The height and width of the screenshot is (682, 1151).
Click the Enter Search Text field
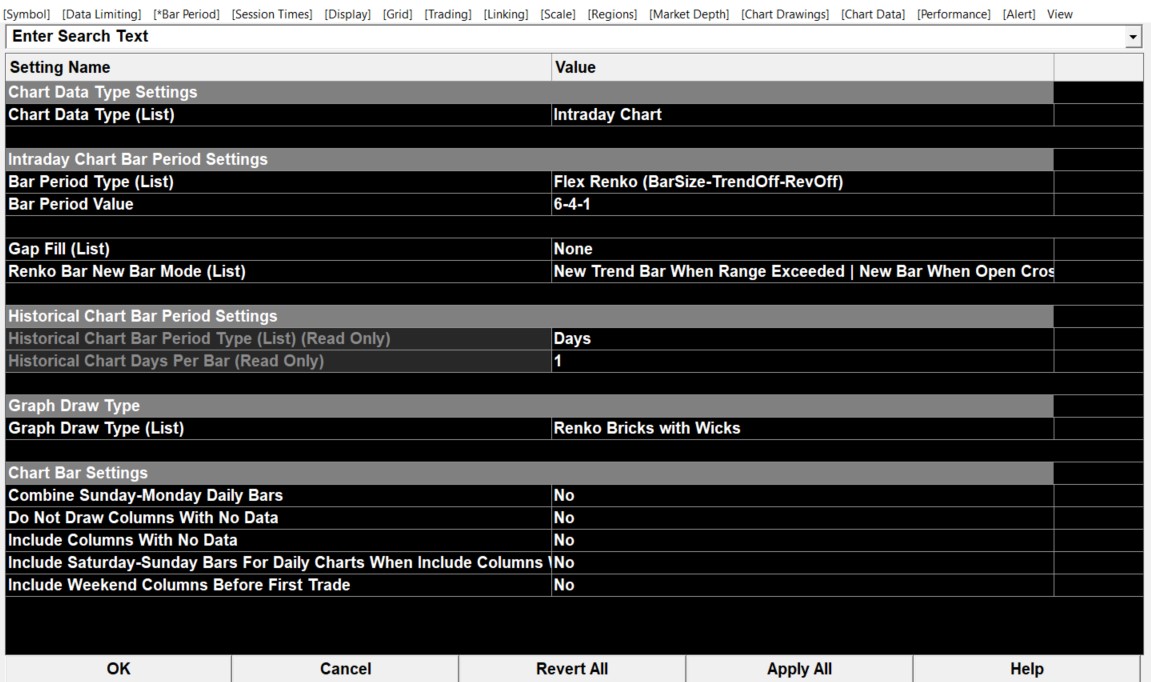[x=565, y=36]
